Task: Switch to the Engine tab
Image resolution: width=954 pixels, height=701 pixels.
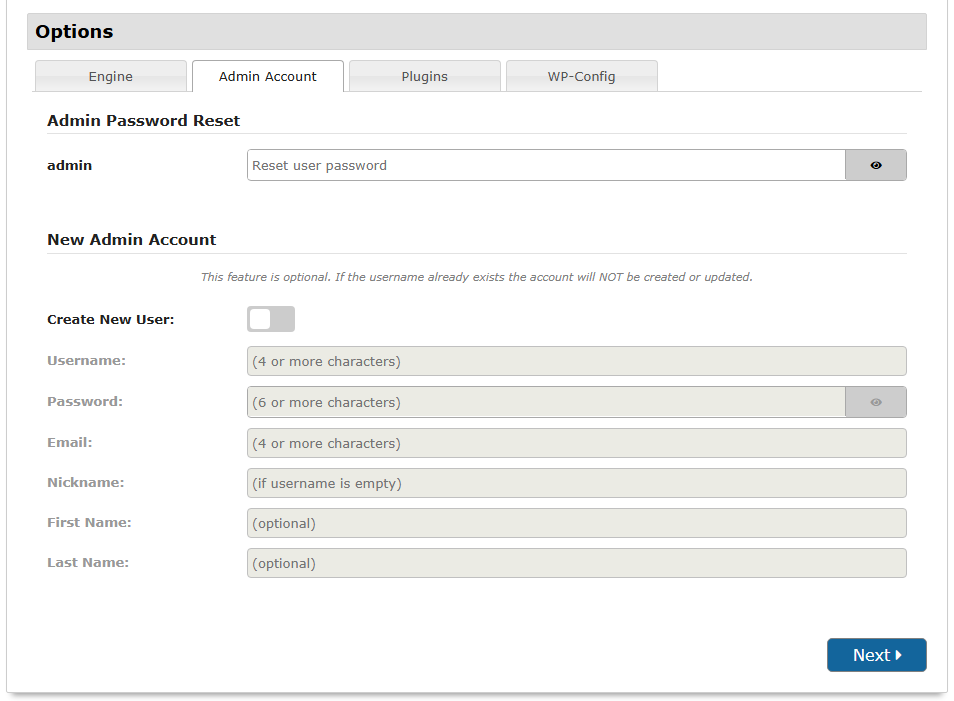Action: 111,76
